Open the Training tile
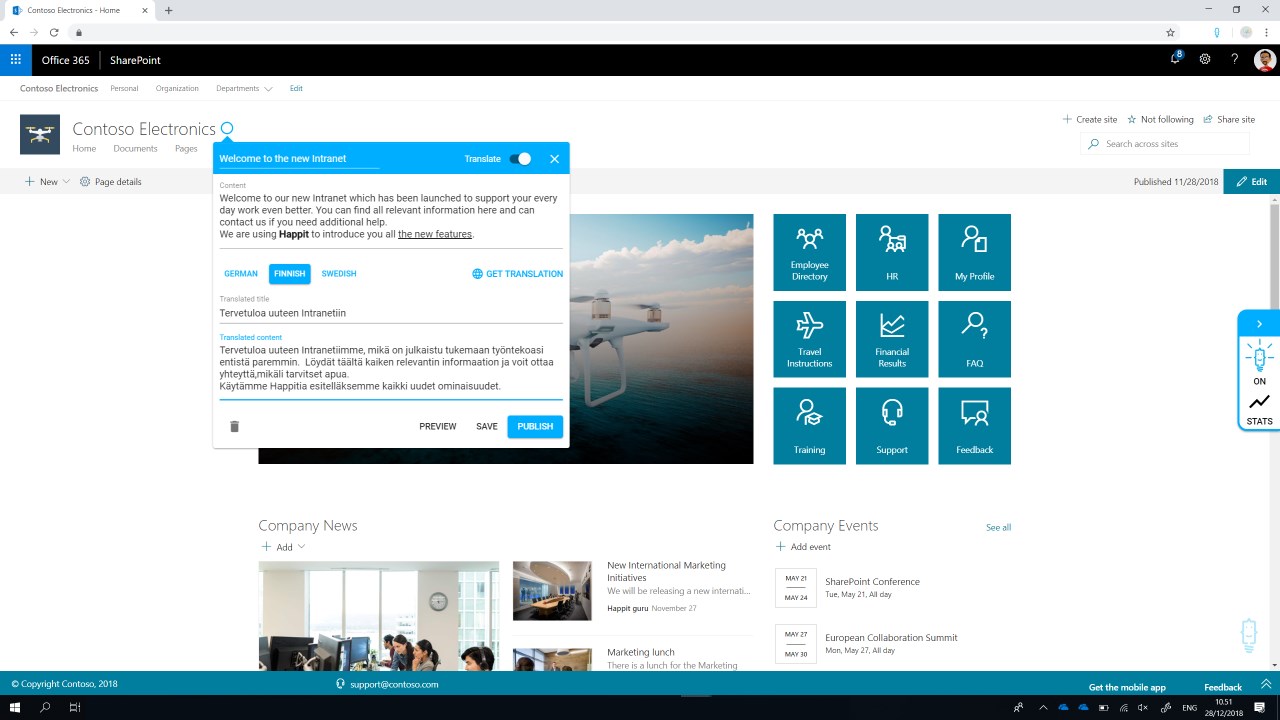Viewport: 1280px width, 720px height. [810, 426]
